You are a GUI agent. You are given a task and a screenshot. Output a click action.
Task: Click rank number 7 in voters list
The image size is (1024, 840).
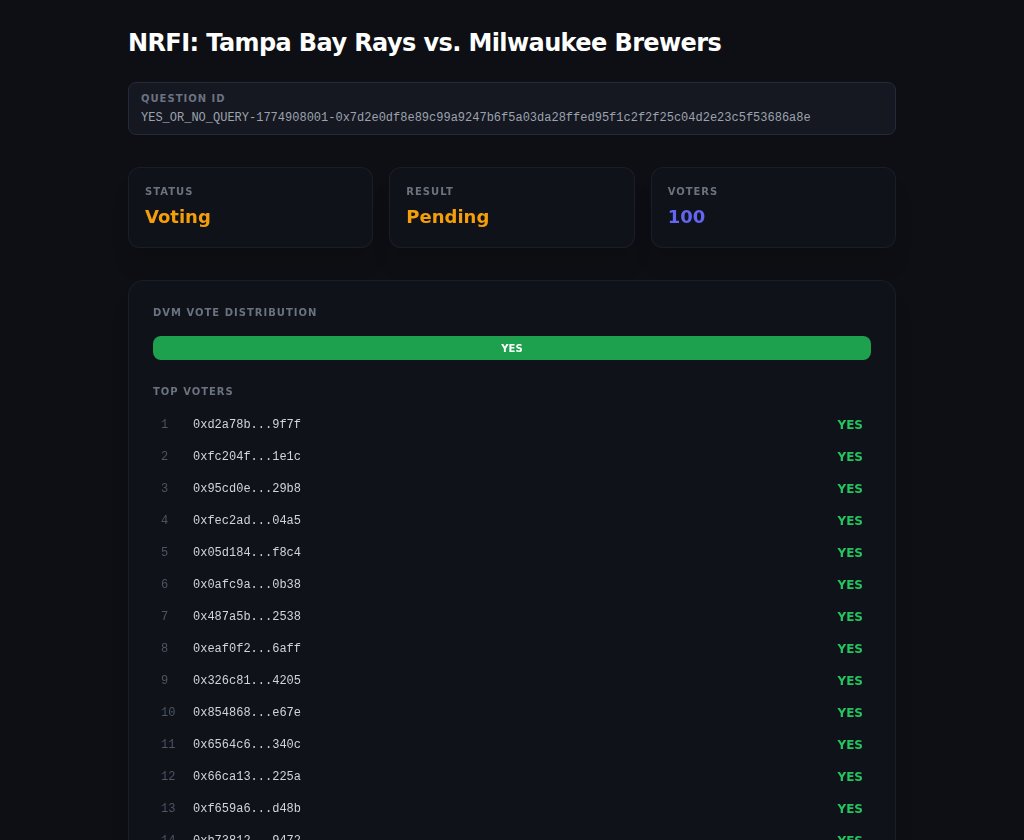click(165, 617)
